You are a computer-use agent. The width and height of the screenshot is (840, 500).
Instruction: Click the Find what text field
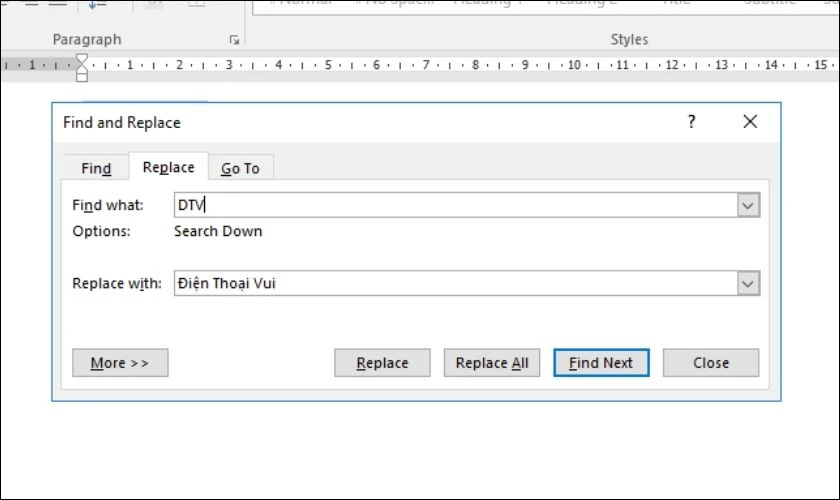455,205
